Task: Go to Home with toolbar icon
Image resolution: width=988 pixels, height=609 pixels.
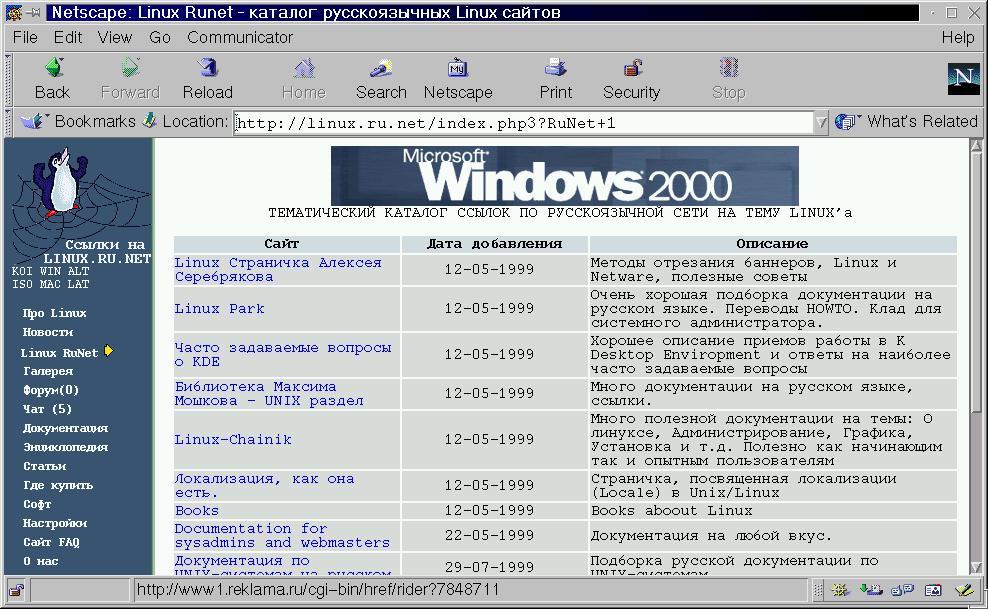Action: pyautogui.click(x=304, y=68)
